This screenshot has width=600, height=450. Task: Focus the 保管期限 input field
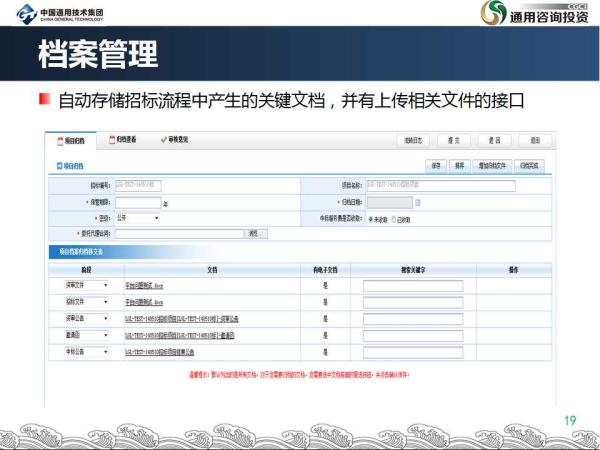point(137,202)
